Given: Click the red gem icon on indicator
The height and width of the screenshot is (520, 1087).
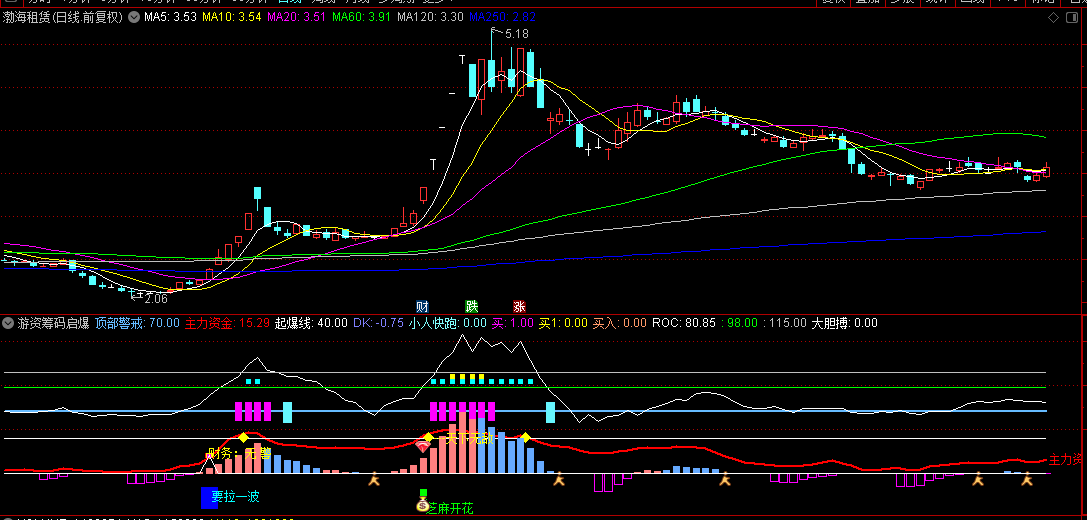Looking at the screenshot, I should (x=423, y=447).
